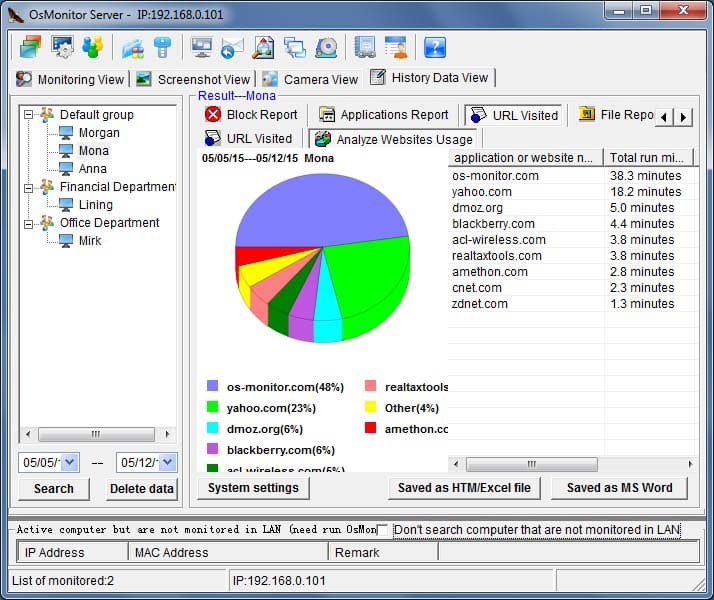Open the Block Report tab
714x600 pixels.
click(x=251, y=115)
